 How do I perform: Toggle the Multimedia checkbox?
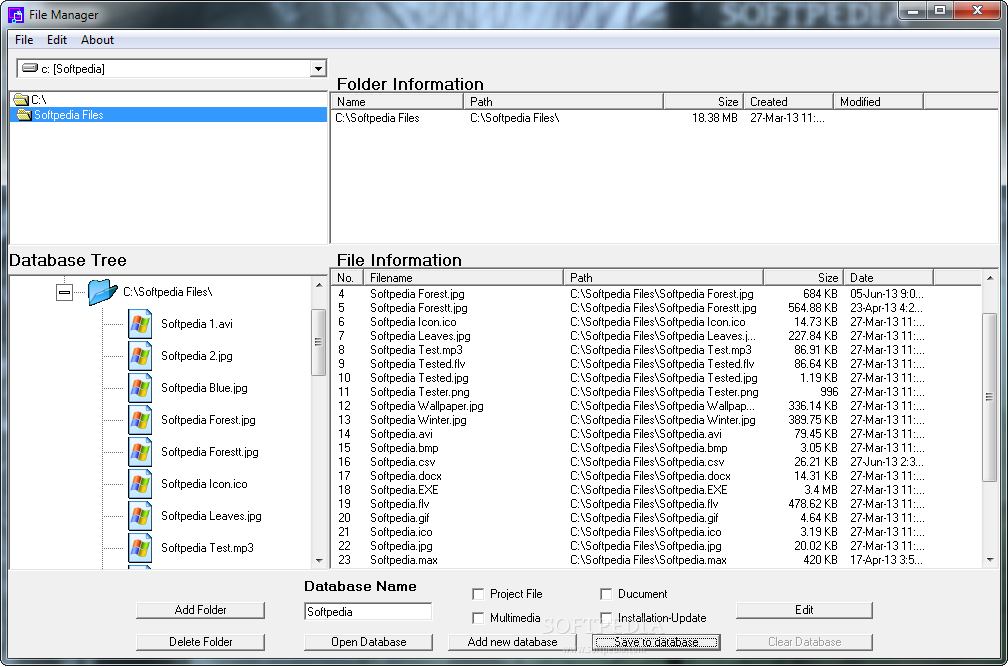(478, 618)
